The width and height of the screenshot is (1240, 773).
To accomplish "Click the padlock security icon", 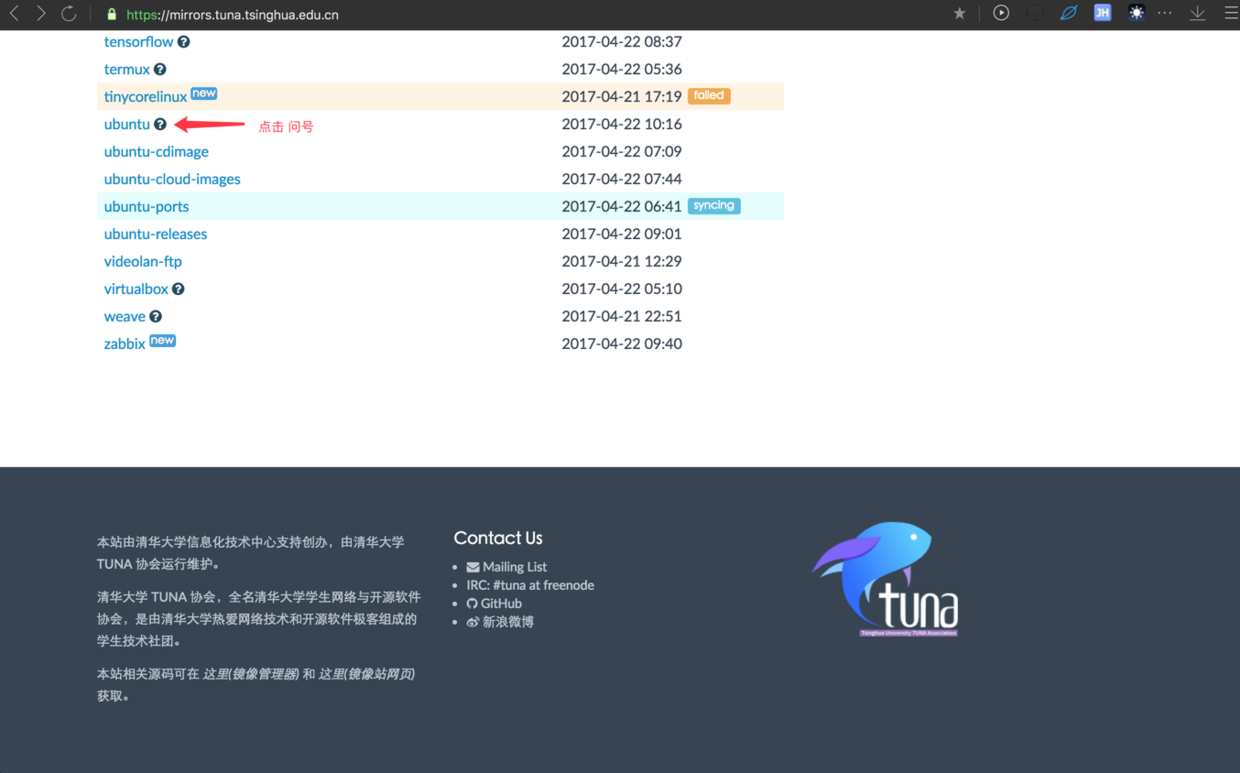I will point(112,14).
